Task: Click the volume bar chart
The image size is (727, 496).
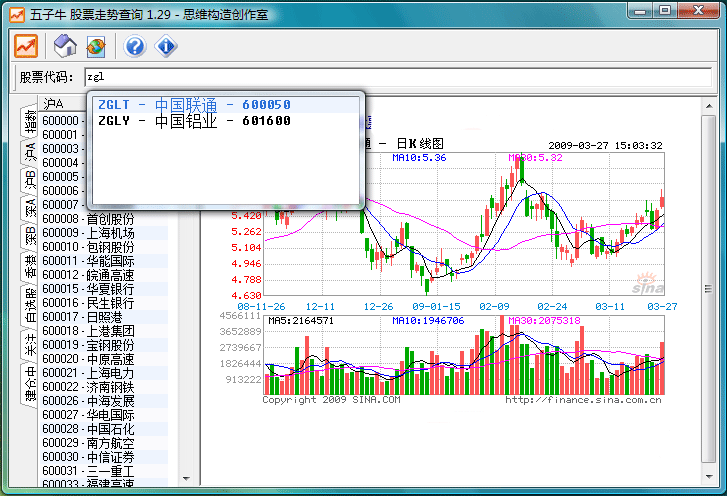Action: tap(464, 355)
